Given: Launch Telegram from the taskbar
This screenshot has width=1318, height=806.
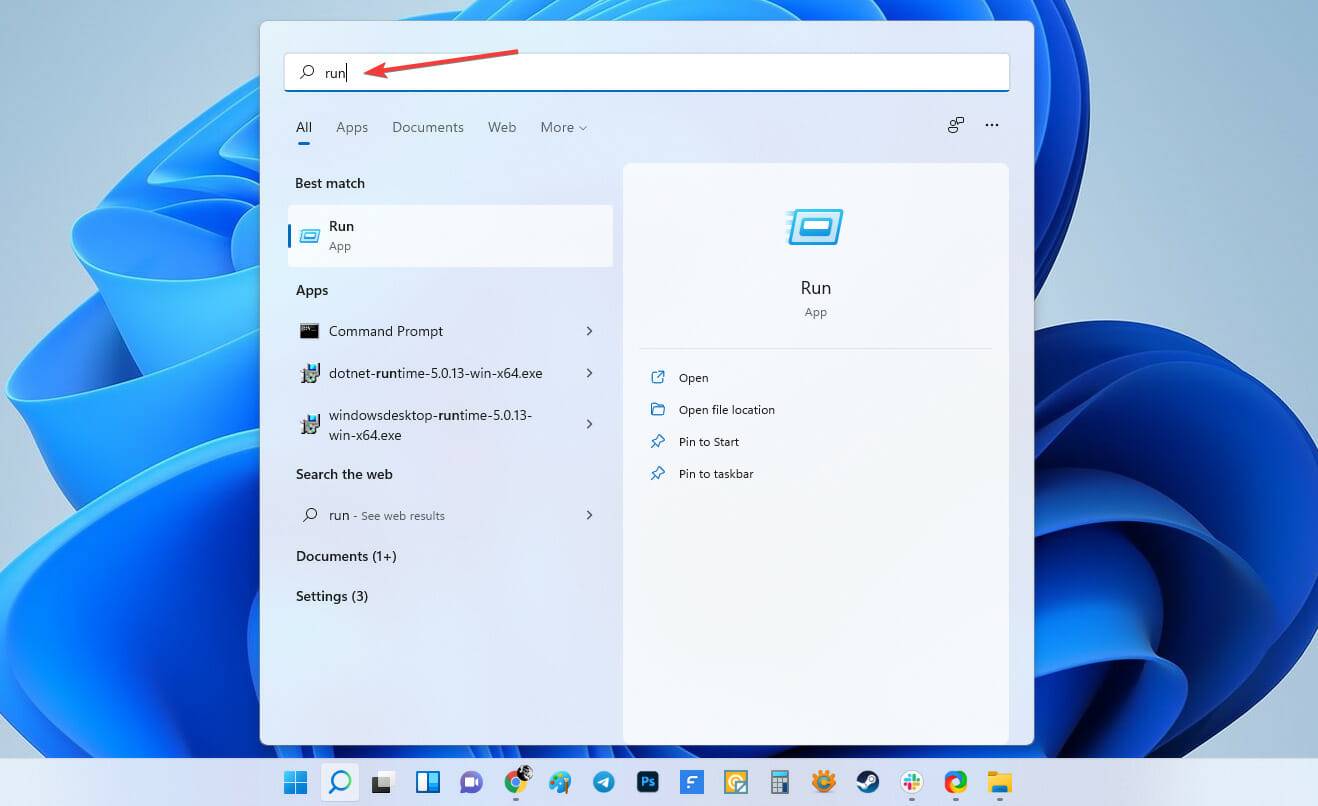Looking at the screenshot, I should (604, 782).
